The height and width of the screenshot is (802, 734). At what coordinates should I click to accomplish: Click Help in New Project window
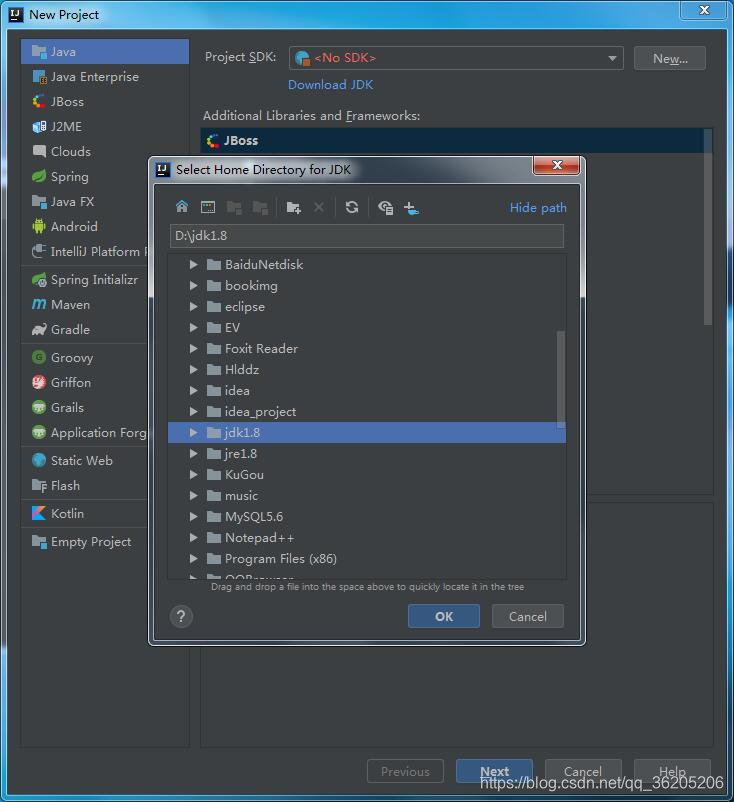pos(672,771)
